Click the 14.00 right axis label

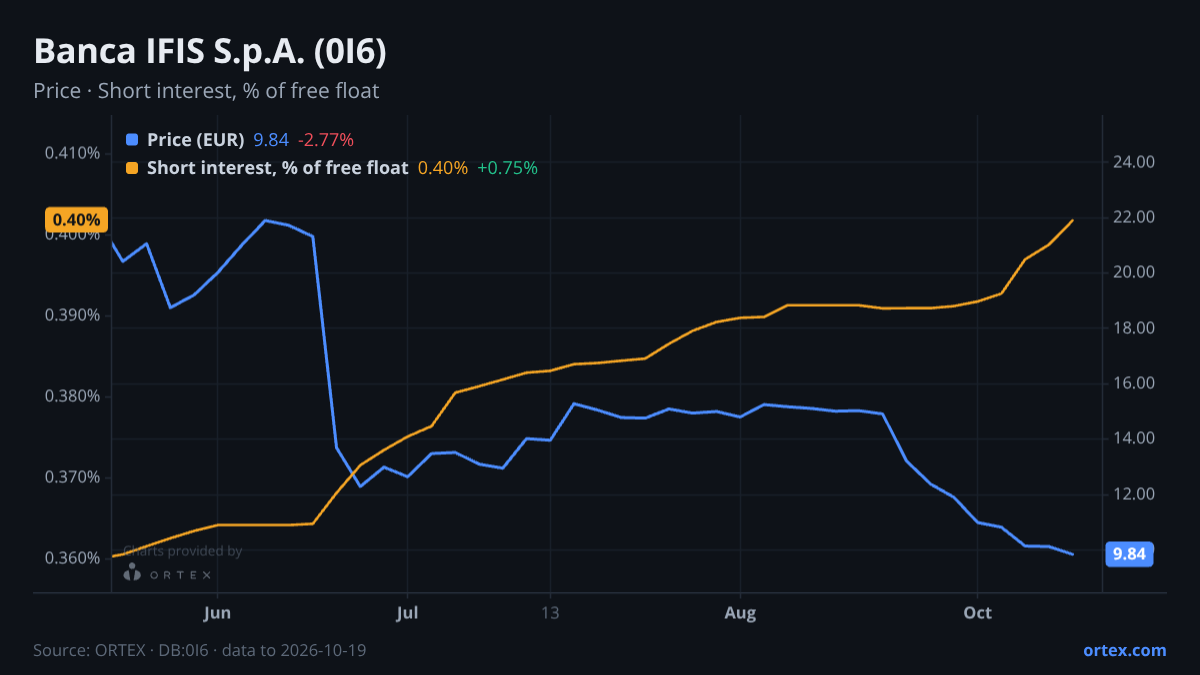point(1134,438)
